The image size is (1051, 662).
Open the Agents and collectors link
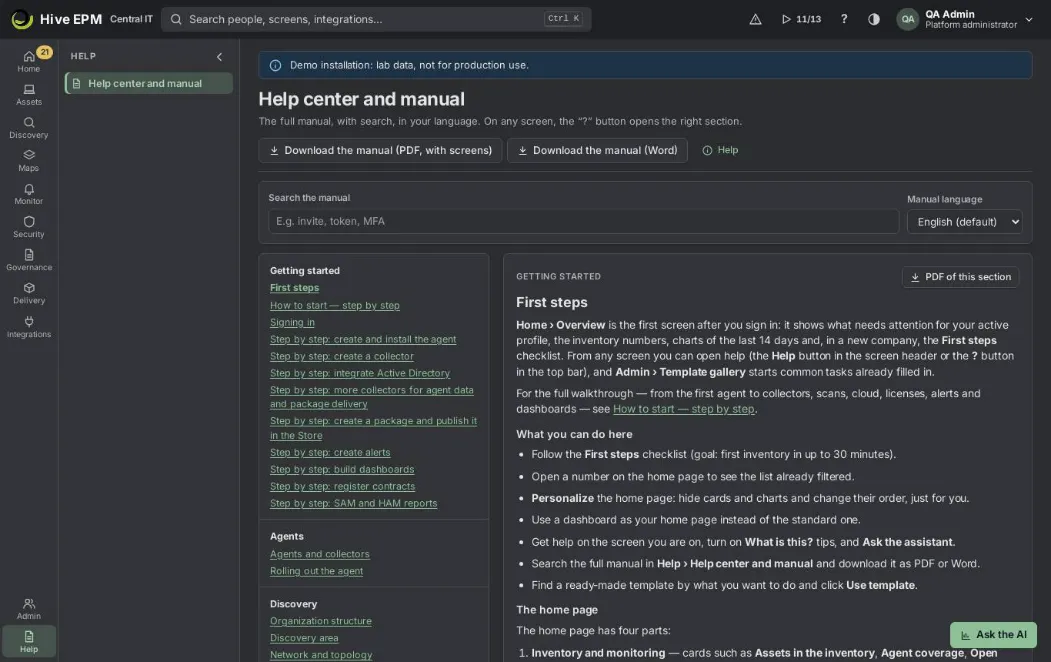click(x=320, y=554)
